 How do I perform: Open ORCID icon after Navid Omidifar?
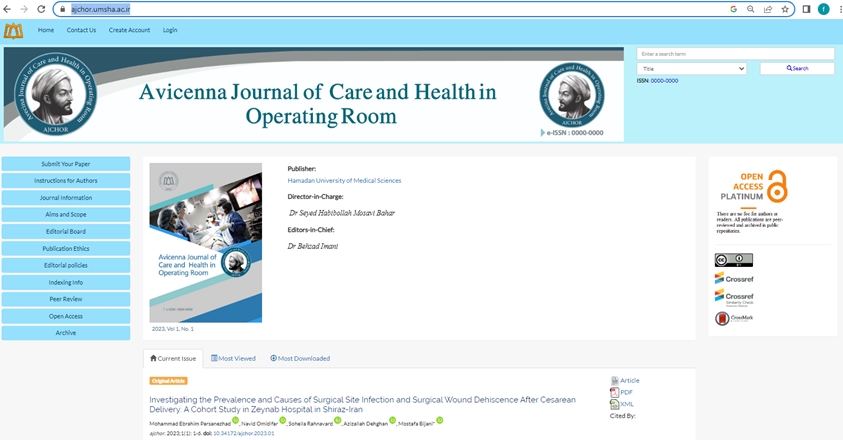pyautogui.click(x=283, y=421)
